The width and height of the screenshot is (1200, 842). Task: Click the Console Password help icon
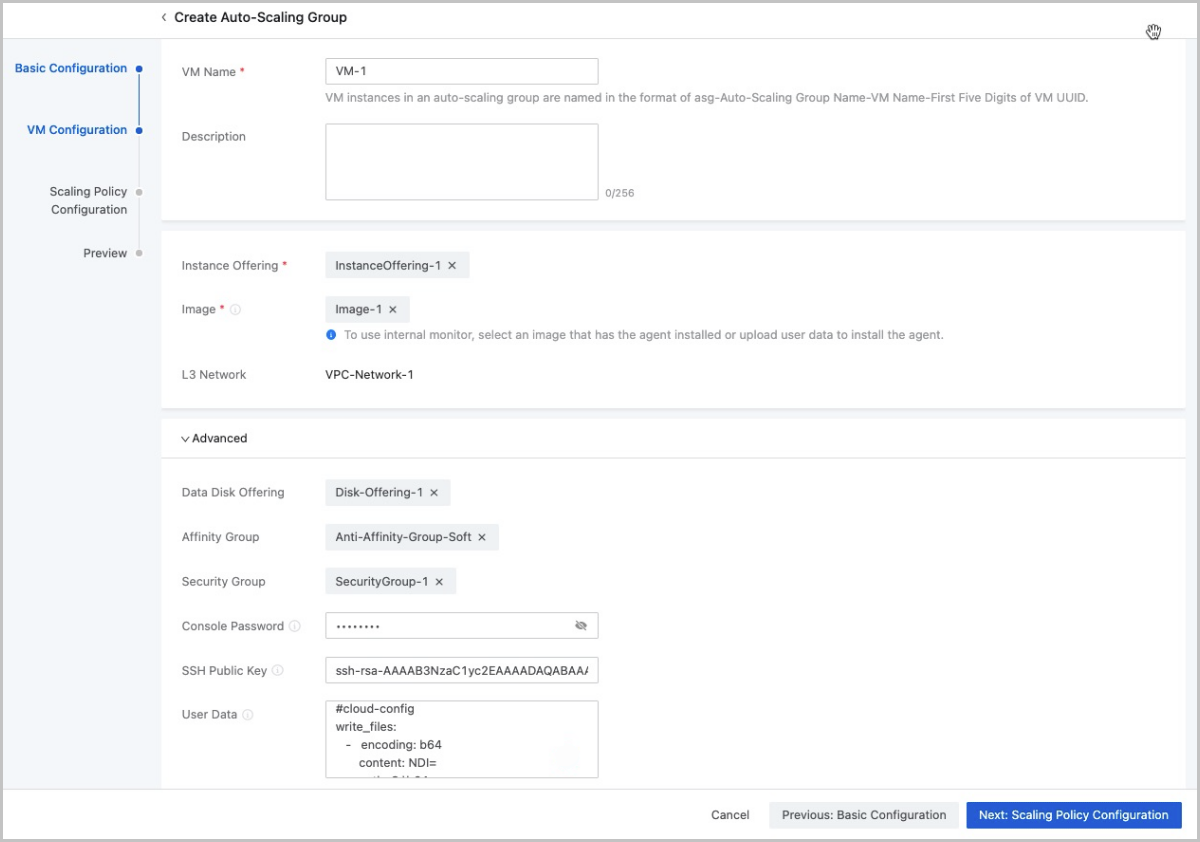click(295, 627)
